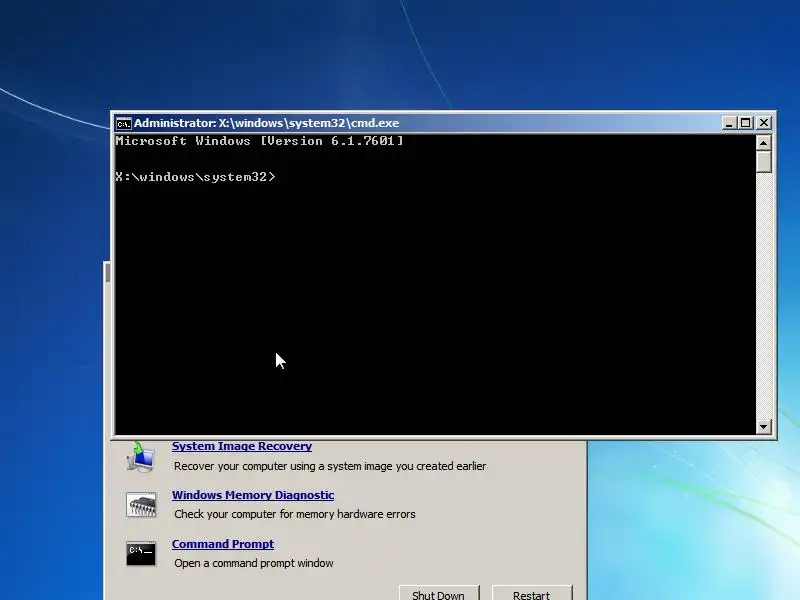Click the Shut Down button
Screen dimensions: 800x600
coord(439,594)
